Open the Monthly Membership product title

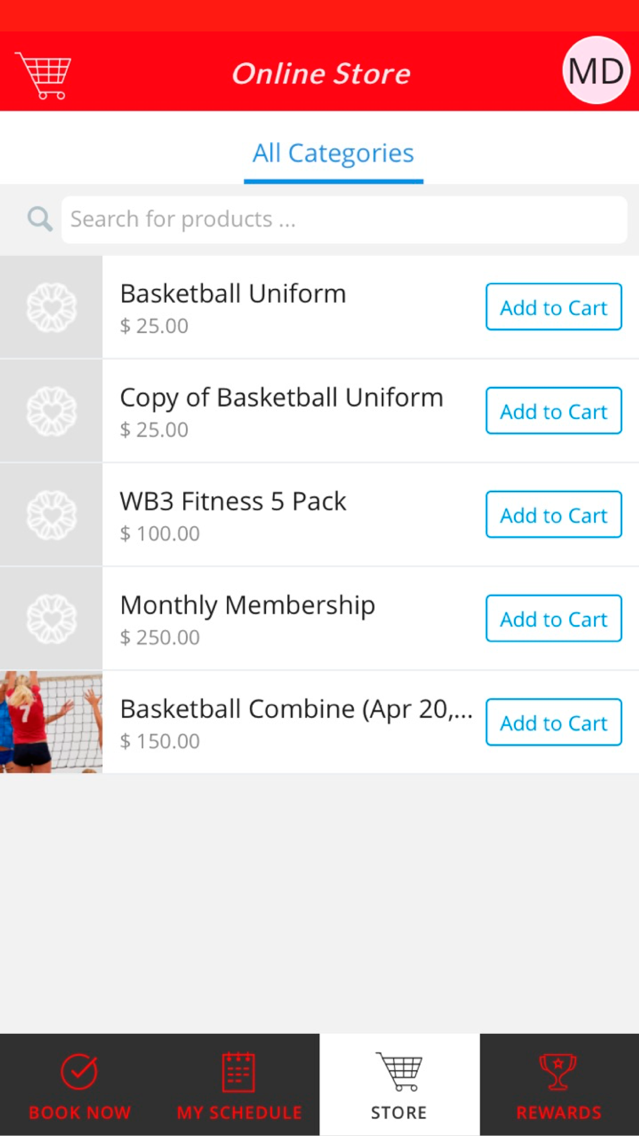click(248, 606)
